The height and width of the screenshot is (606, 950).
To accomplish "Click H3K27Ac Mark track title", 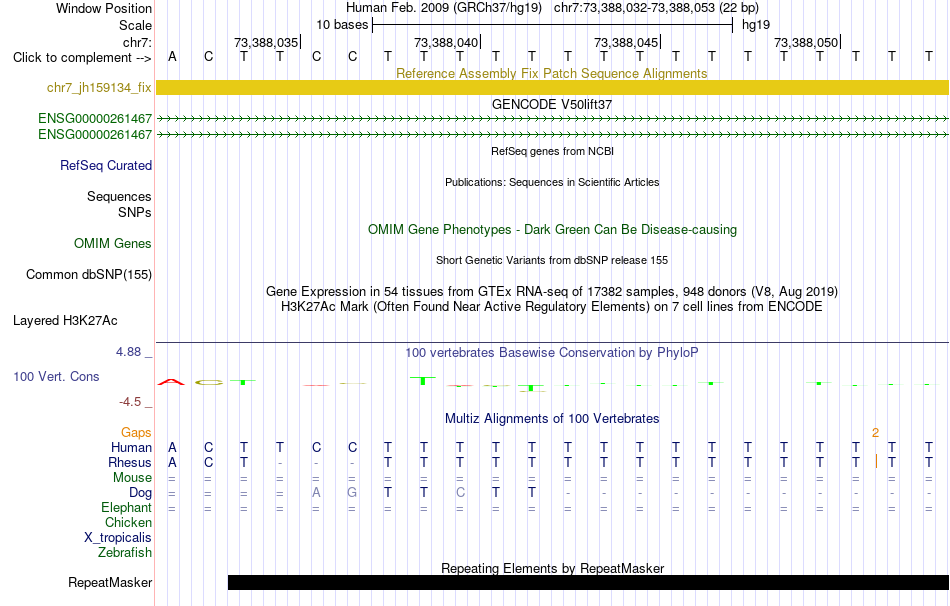I will [x=552, y=307].
